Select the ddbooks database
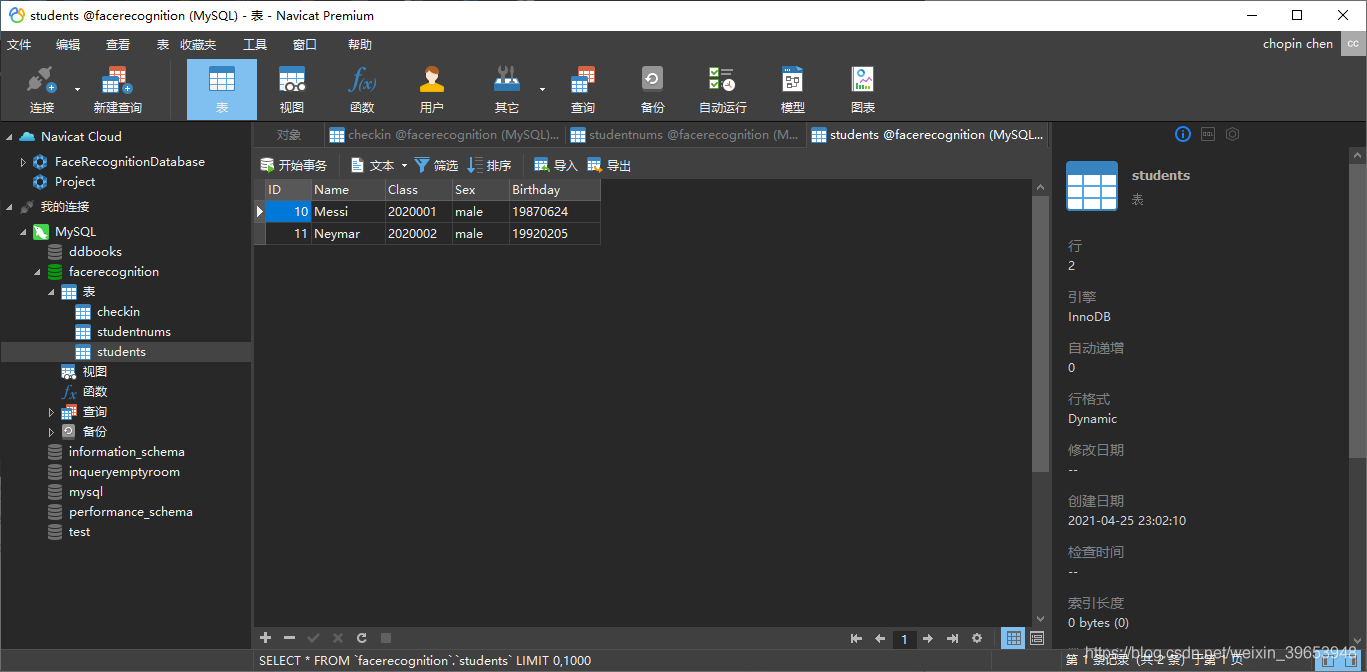The image size is (1367, 672). (x=95, y=252)
